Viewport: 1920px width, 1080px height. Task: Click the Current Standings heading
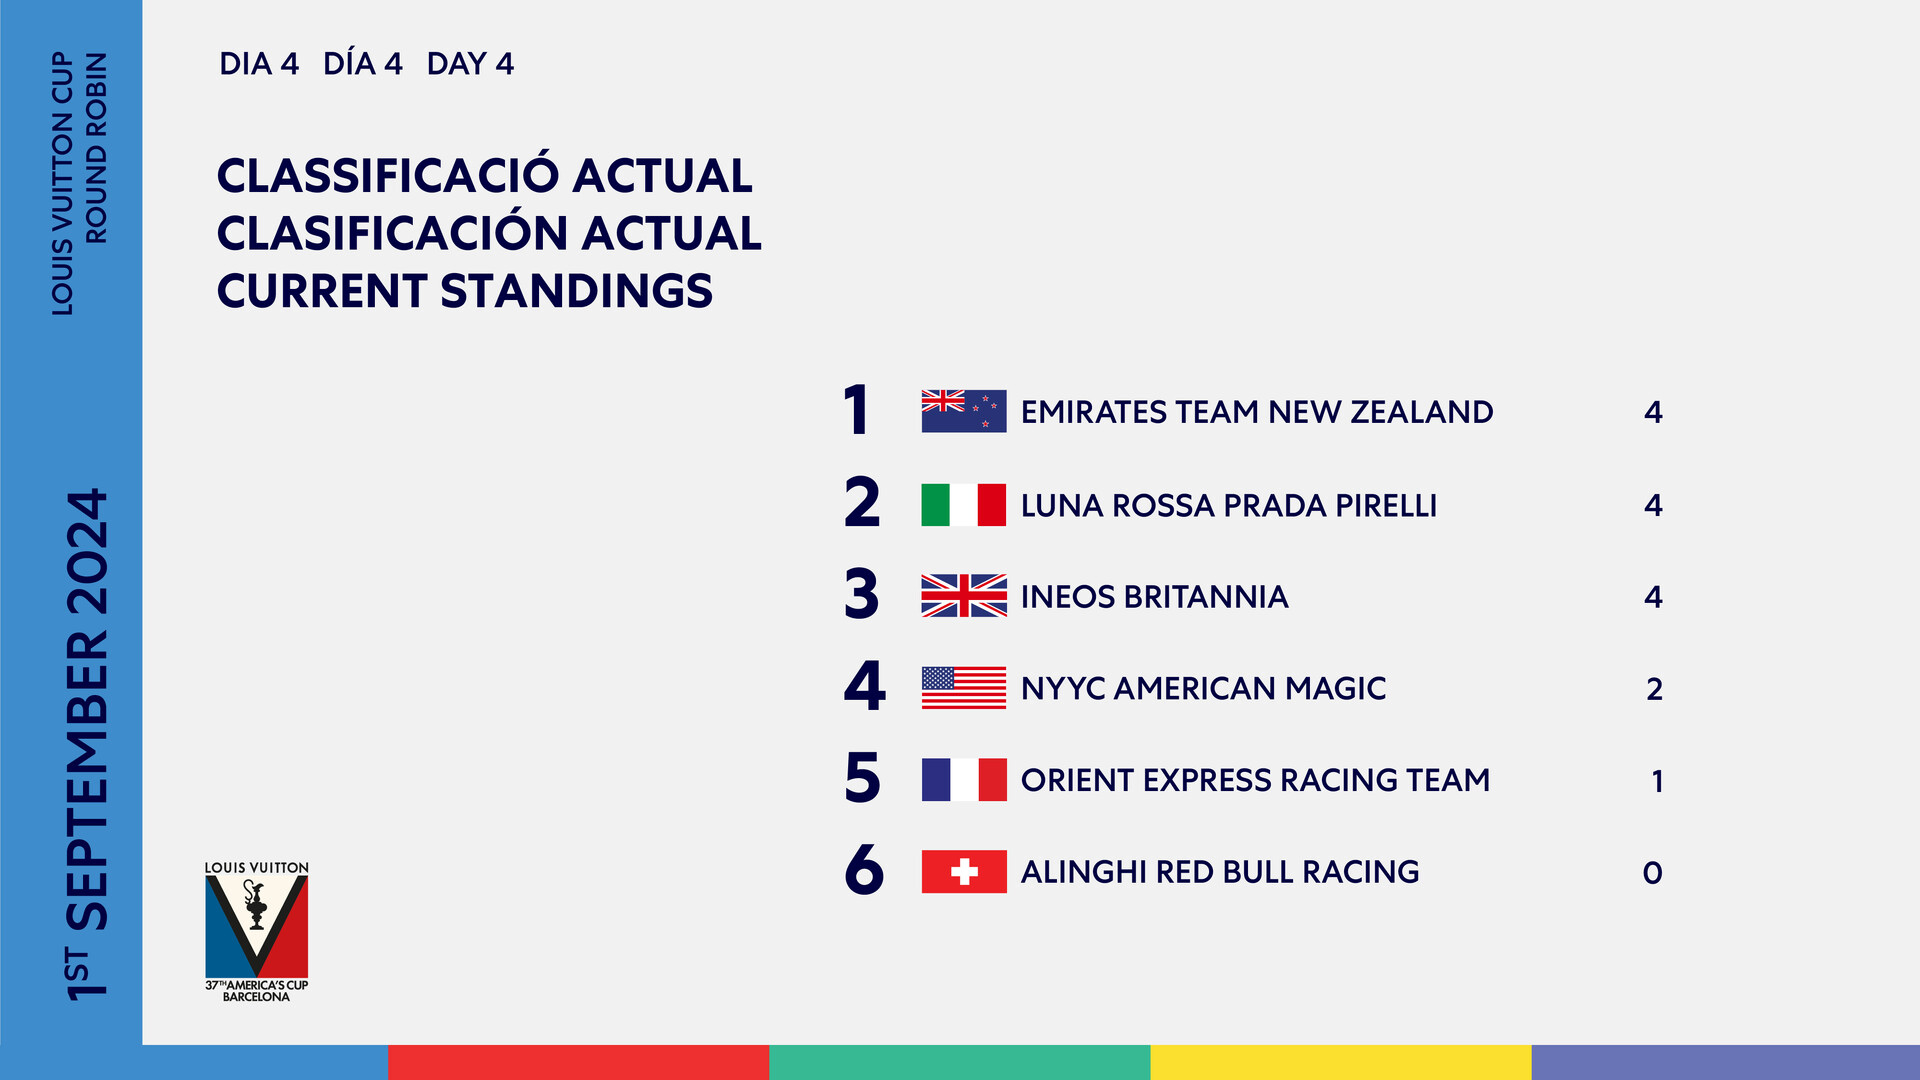click(465, 291)
